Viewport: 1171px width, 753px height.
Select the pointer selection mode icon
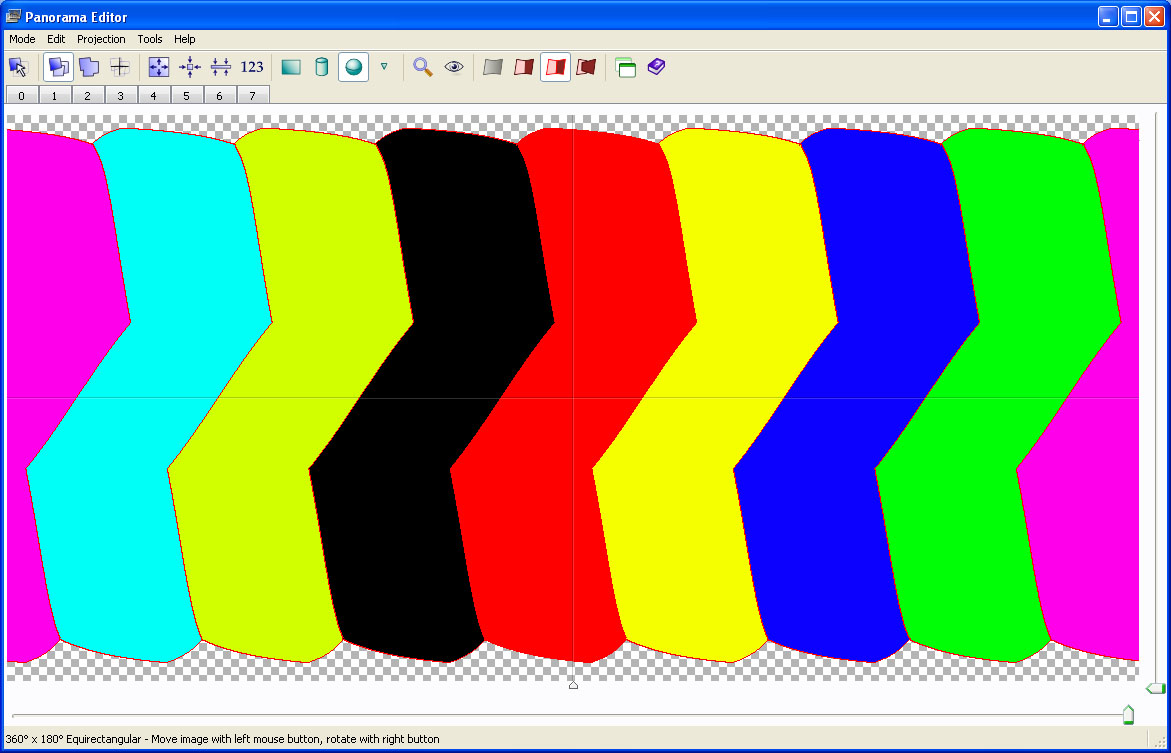click(x=18, y=67)
